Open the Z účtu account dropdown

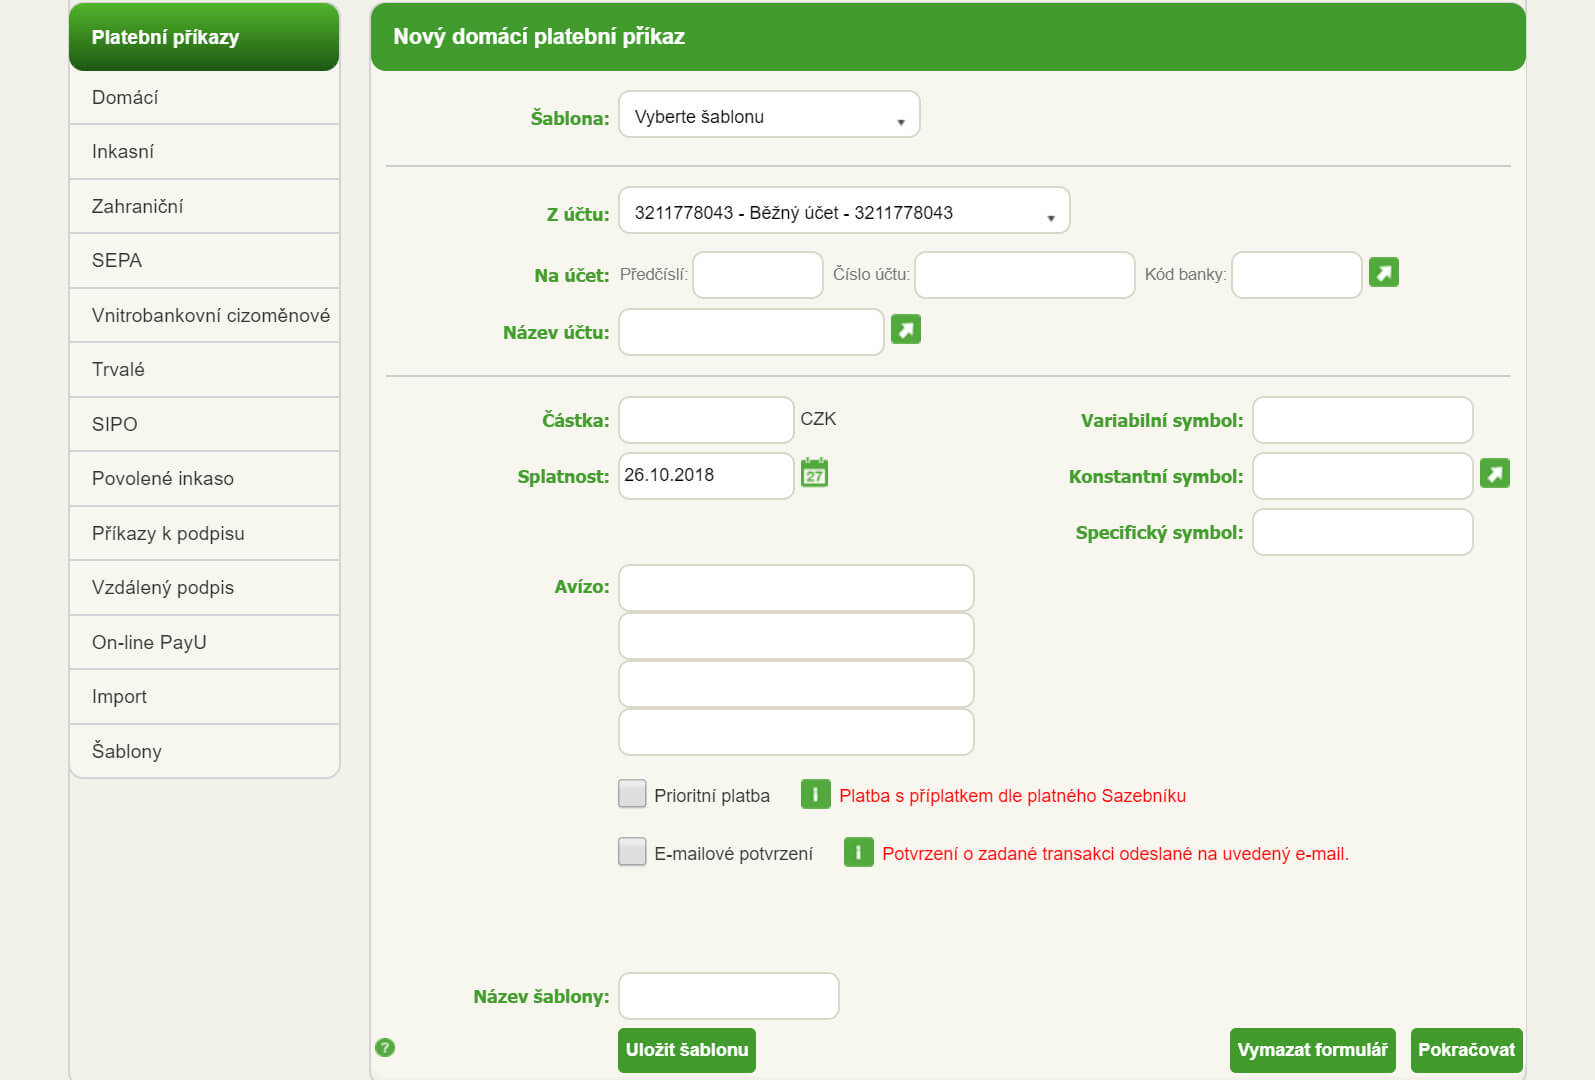click(843, 211)
